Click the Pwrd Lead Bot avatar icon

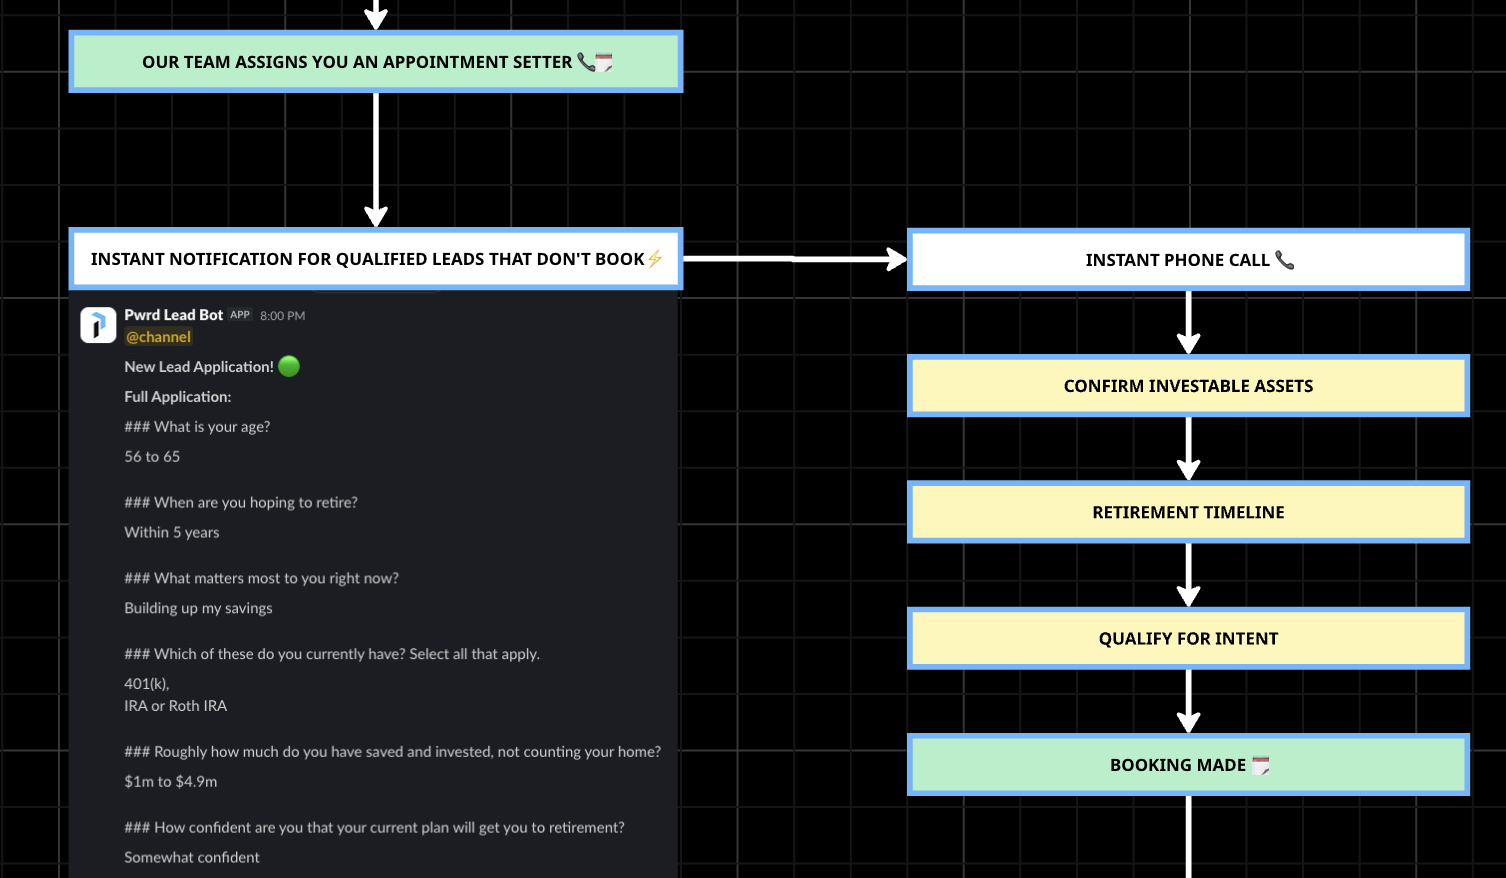click(x=98, y=325)
